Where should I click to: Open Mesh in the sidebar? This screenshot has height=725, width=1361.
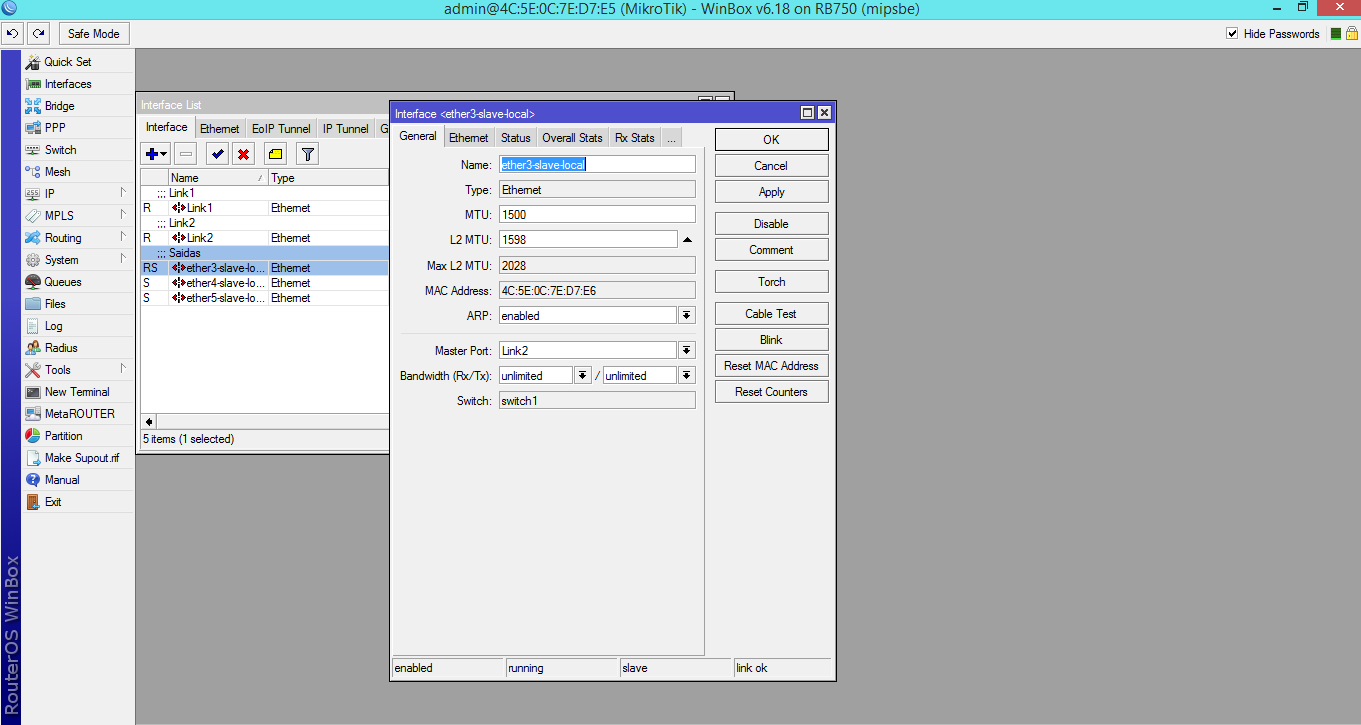click(57, 172)
